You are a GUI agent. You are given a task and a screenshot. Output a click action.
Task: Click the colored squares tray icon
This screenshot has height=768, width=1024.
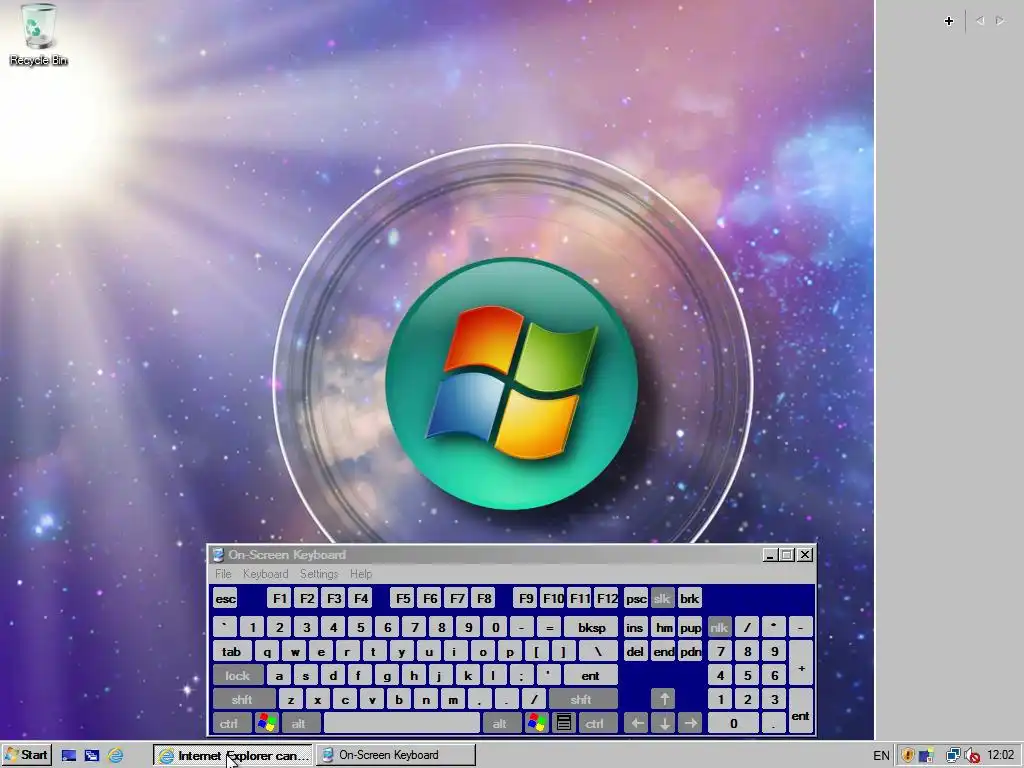[925, 756]
